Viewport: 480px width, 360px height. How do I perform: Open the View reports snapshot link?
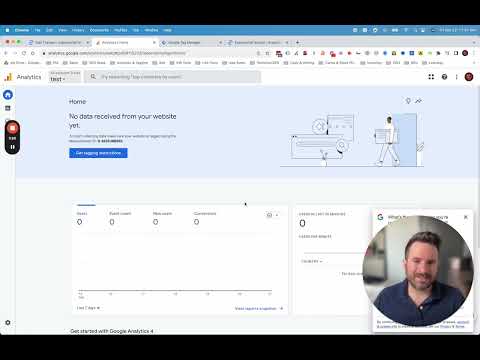coord(259,309)
